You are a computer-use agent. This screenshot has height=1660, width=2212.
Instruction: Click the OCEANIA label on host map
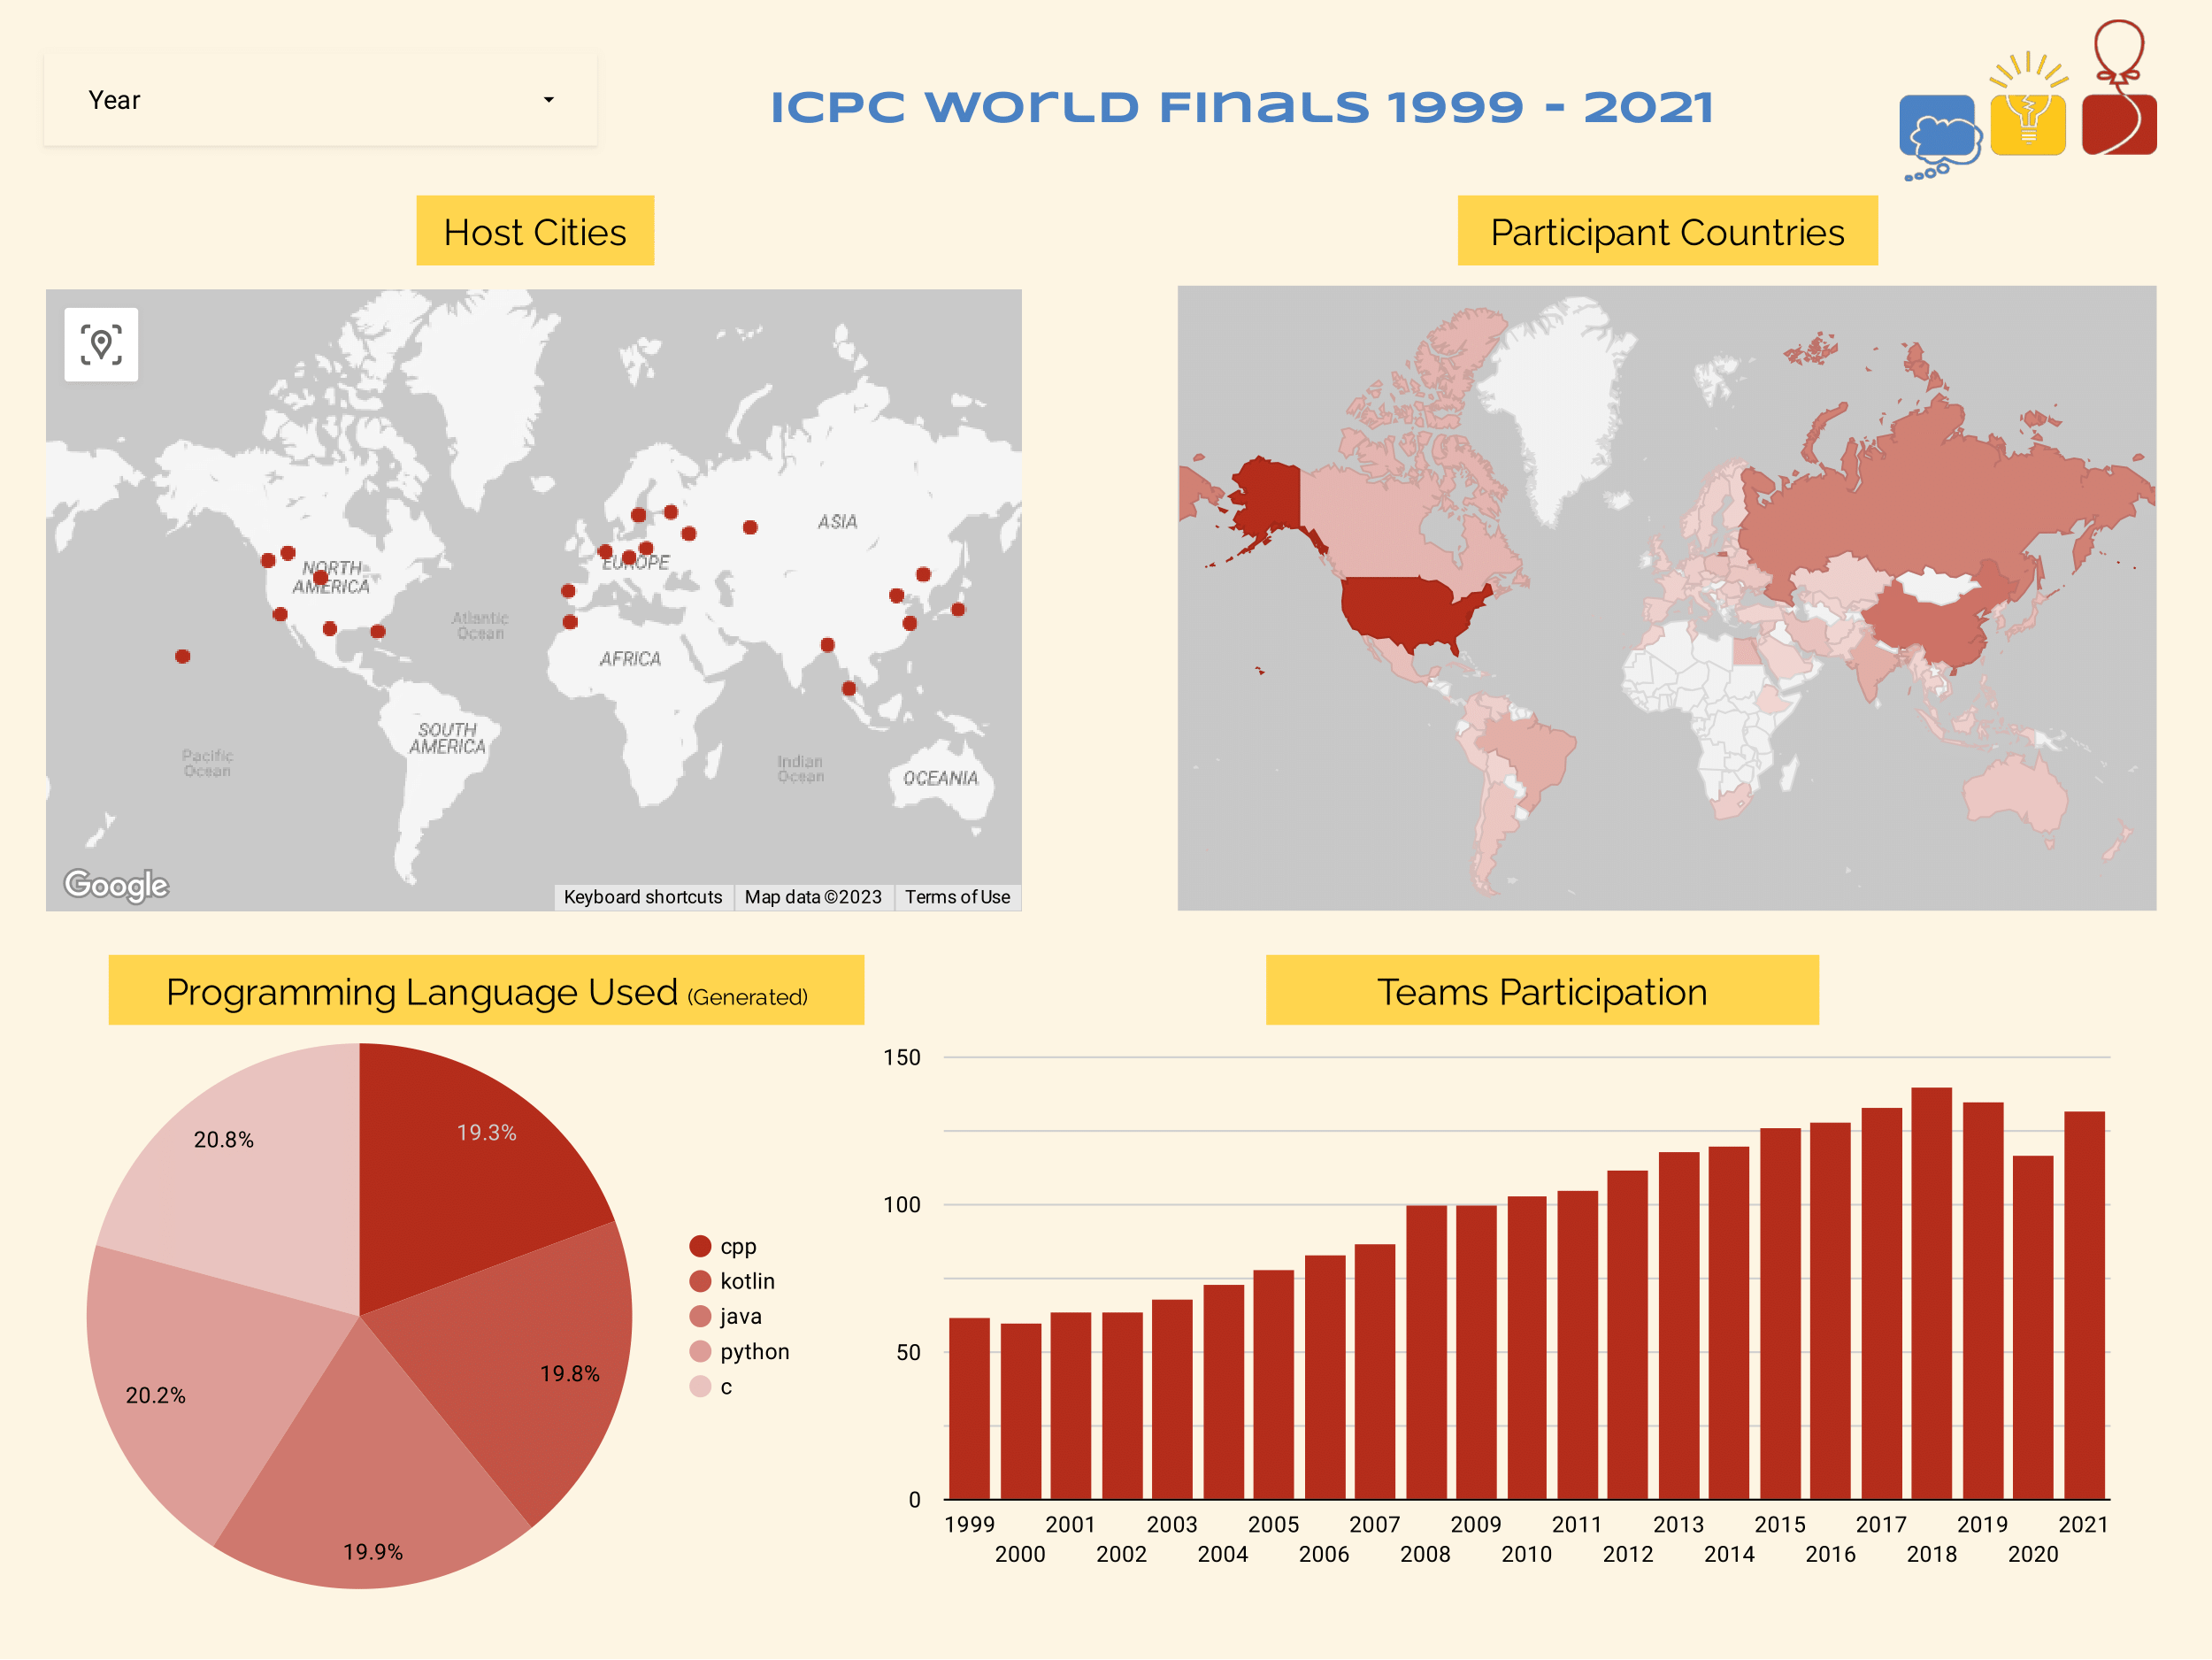940,778
